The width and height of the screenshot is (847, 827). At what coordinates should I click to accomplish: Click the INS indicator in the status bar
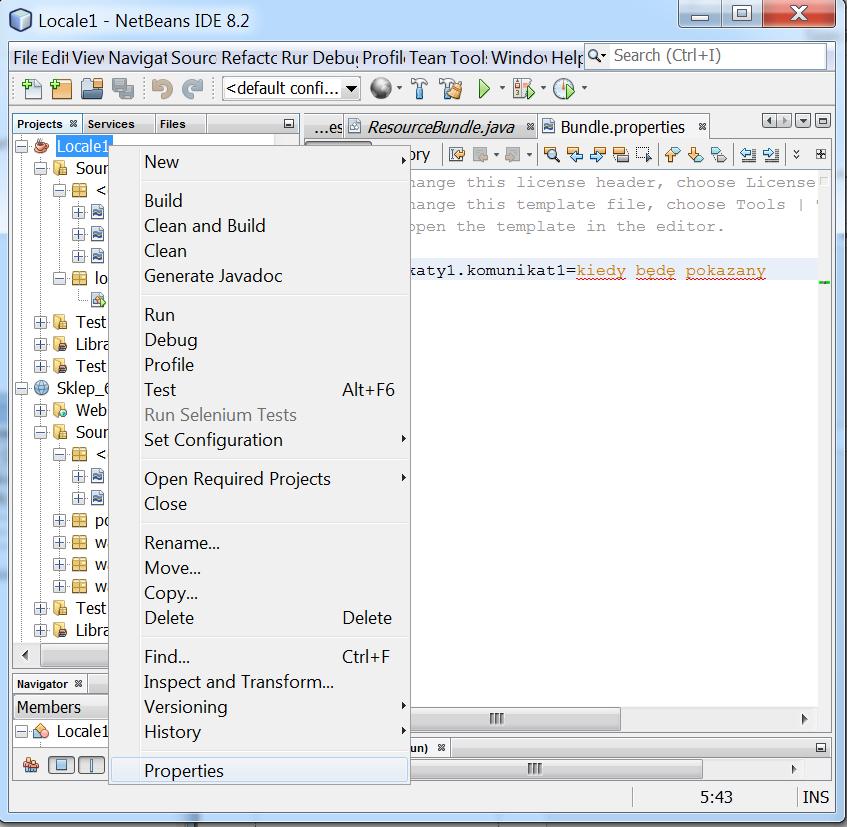(815, 797)
